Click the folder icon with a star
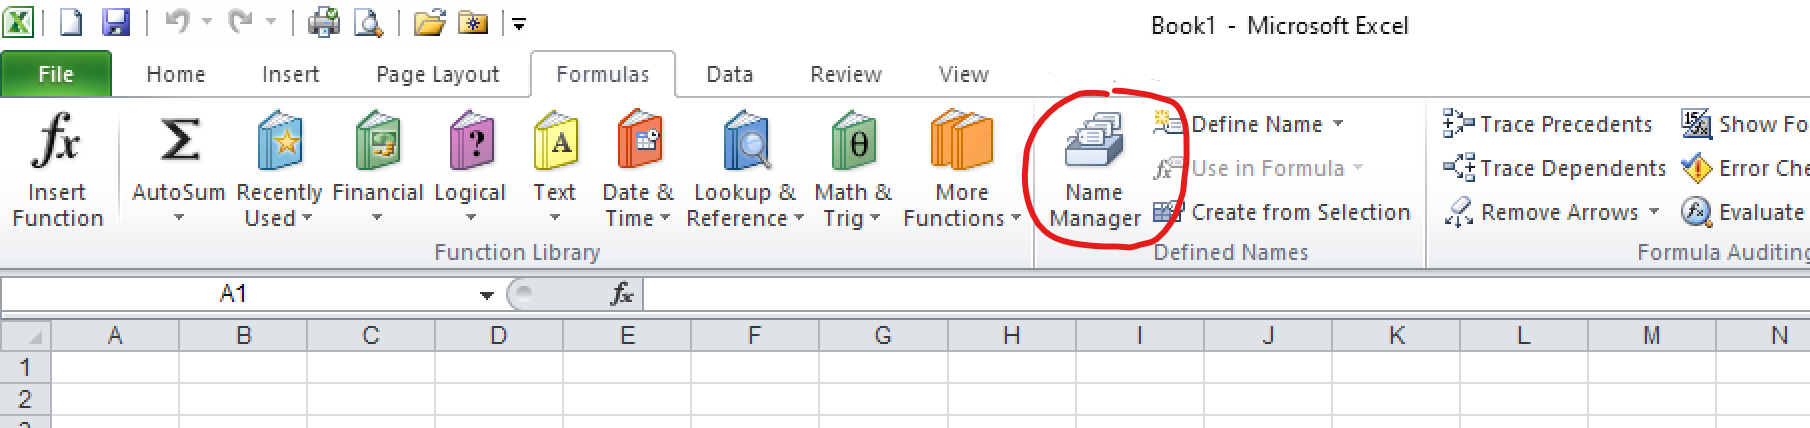This screenshot has height=428, width=1810. pos(473,22)
